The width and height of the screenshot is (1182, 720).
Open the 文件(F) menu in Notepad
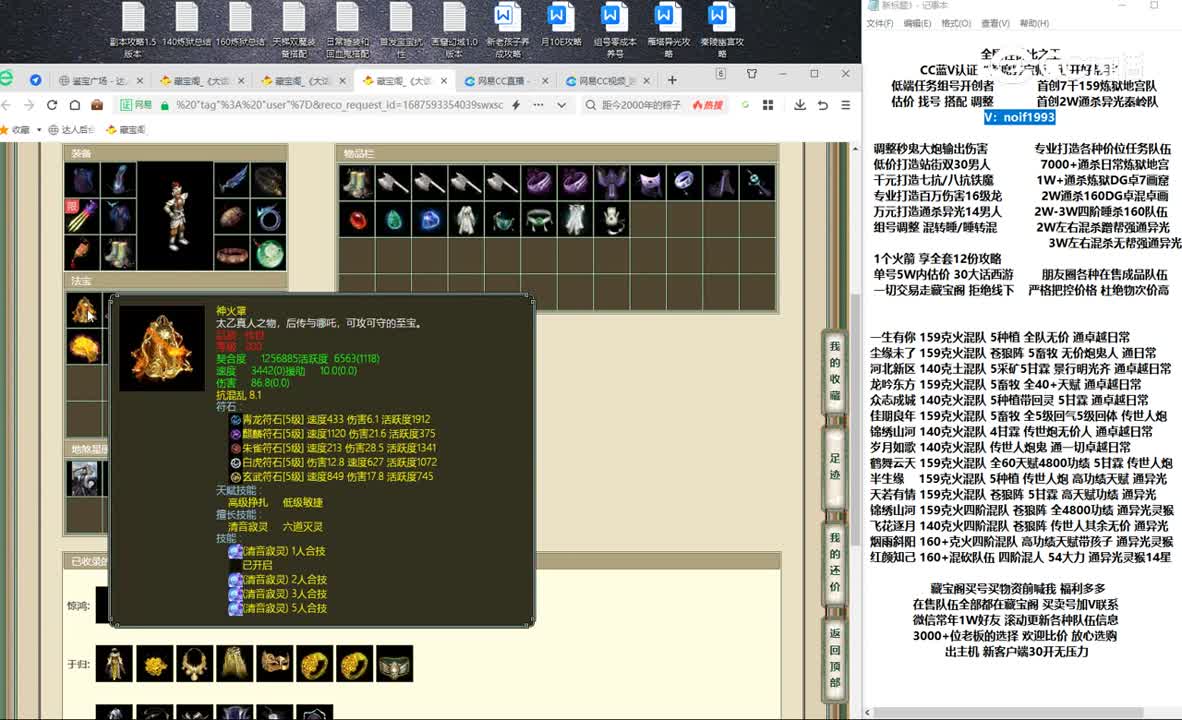(x=880, y=23)
